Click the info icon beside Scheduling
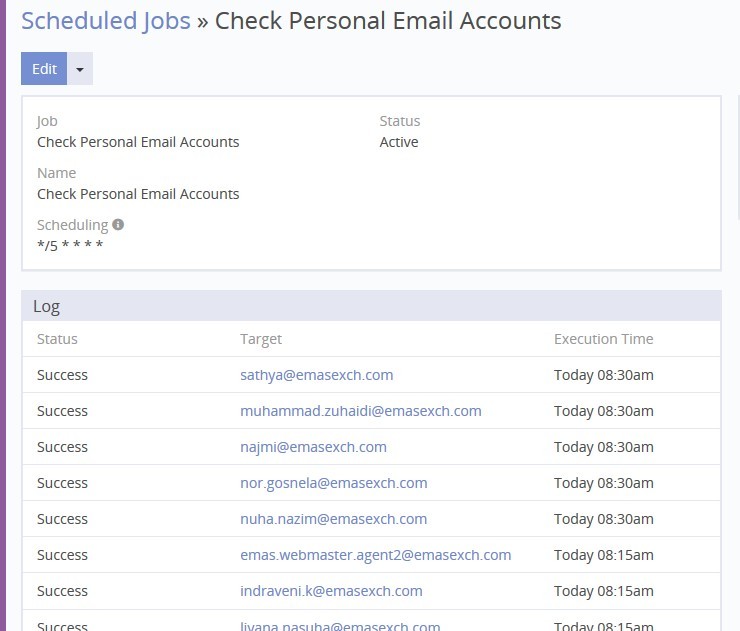This screenshot has height=631, width=740. (x=118, y=225)
